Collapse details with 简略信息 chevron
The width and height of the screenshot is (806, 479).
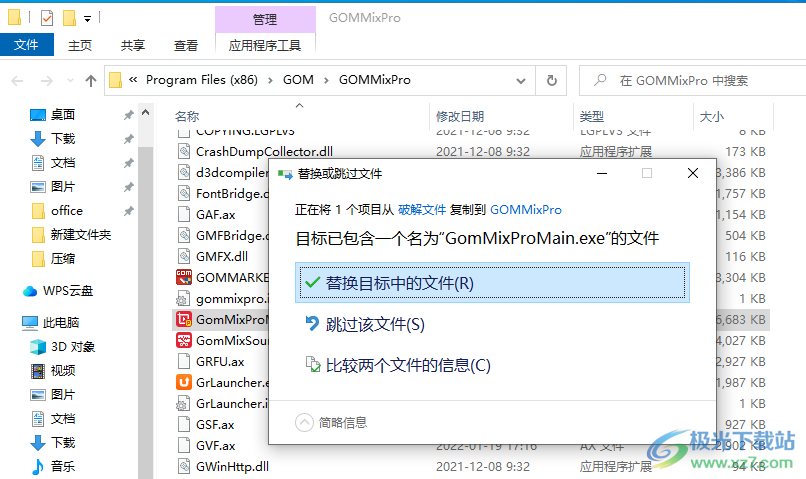point(304,422)
